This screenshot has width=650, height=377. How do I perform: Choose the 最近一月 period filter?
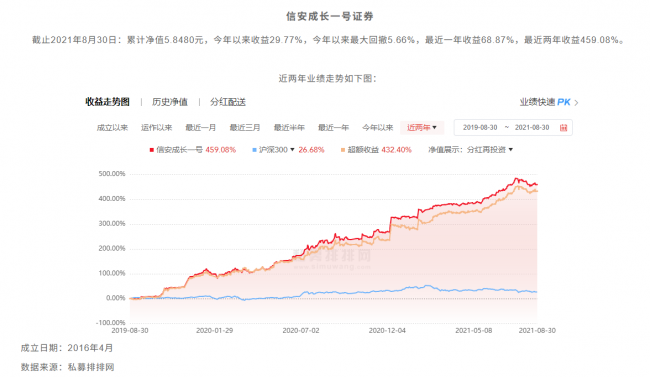coord(201,128)
